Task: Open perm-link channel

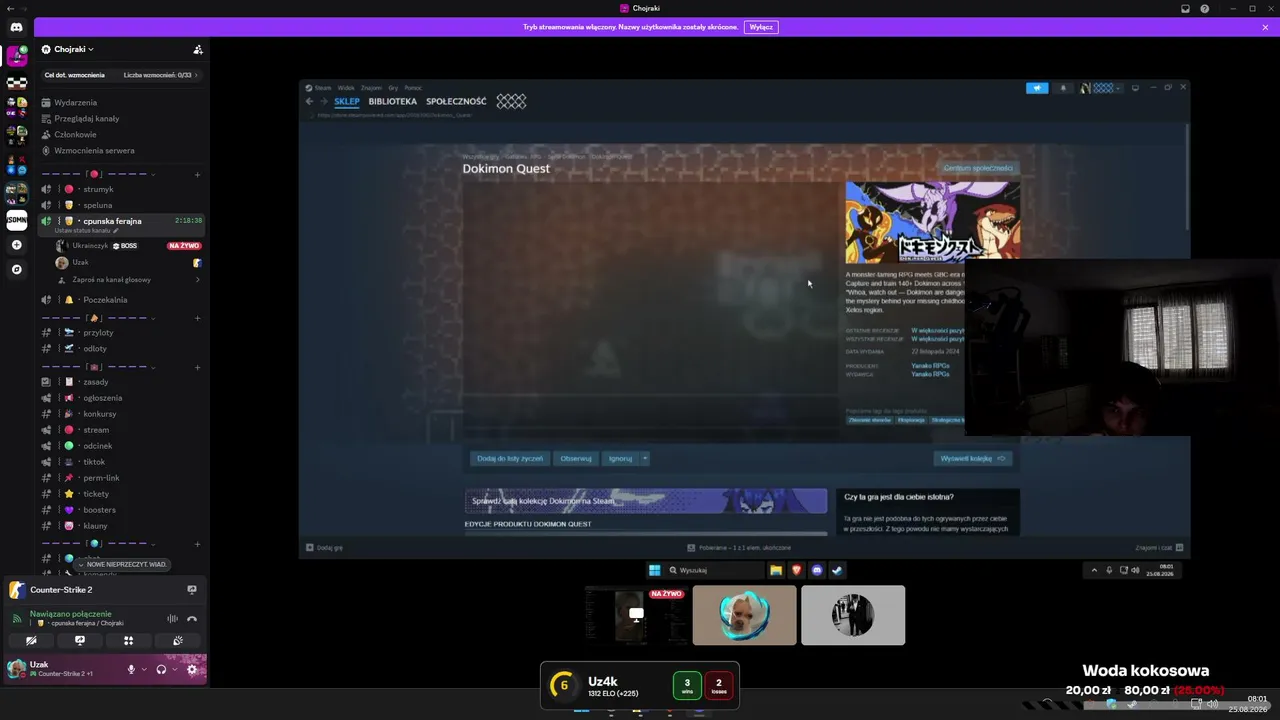Action: click(121, 478)
